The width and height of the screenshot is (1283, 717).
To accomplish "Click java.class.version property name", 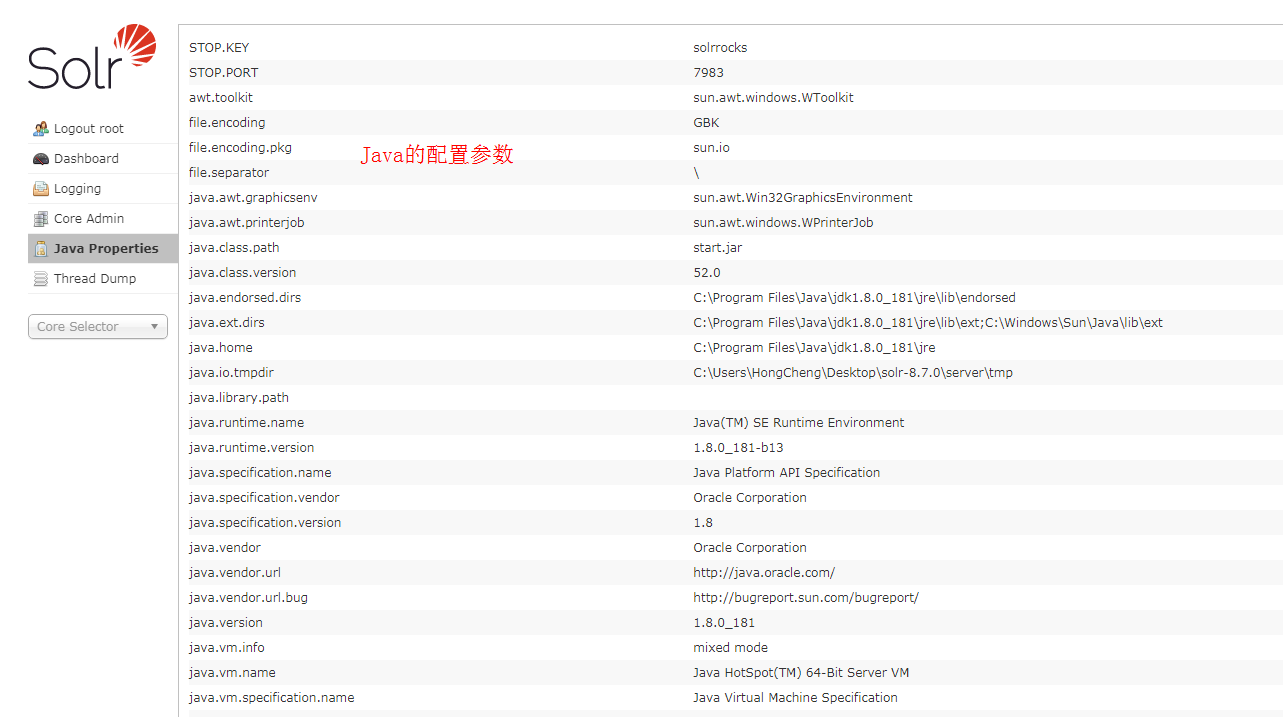I will 242,272.
